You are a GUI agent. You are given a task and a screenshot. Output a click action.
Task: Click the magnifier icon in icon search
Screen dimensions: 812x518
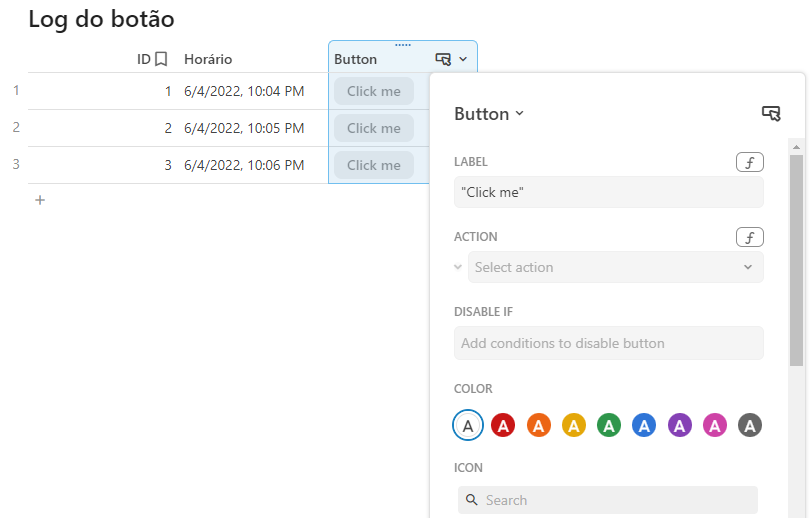tap(471, 500)
